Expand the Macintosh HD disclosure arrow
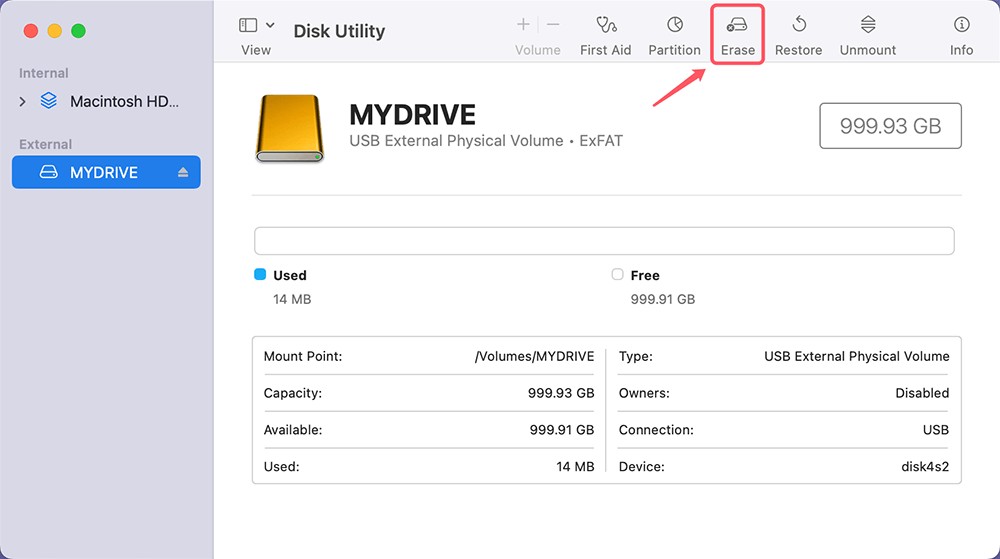This screenshot has height=559, width=1000. [23, 102]
